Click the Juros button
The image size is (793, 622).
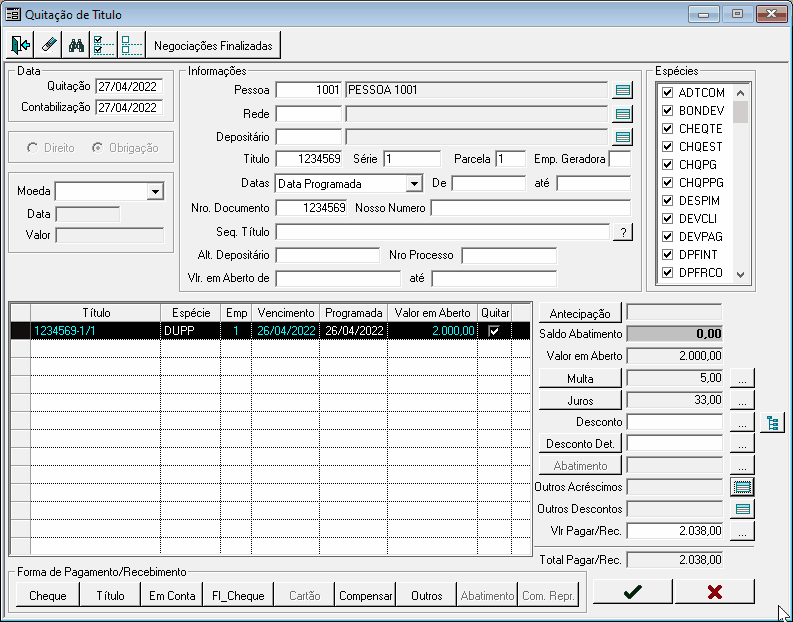(x=580, y=401)
